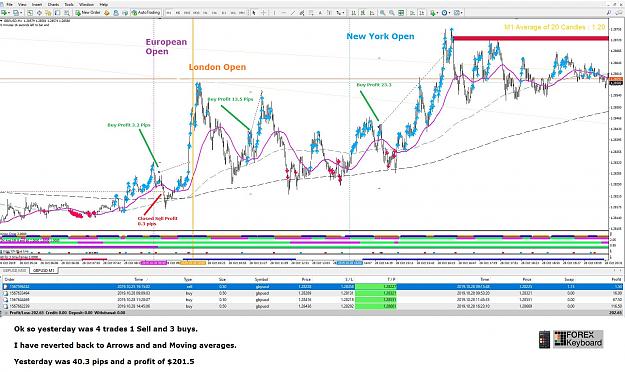Select the D1 timeframe button
This screenshot has width=625, height=372.
click(224, 13)
